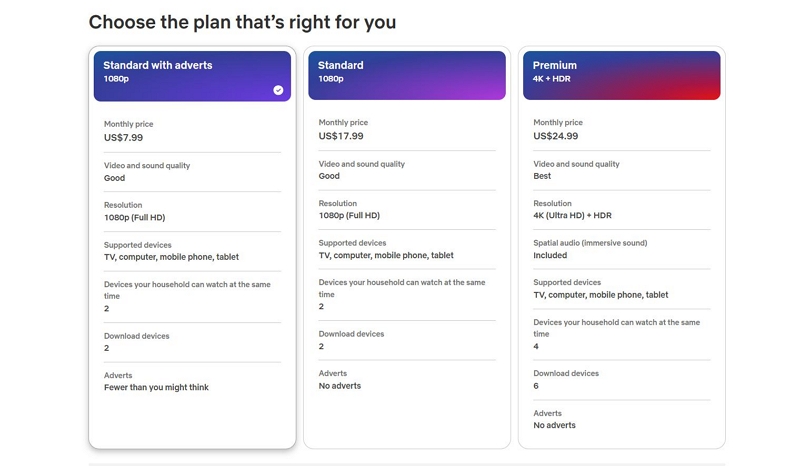Click the US$24.99 monthly price
The width and height of the screenshot is (800, 466).
(x=555, y=136)
